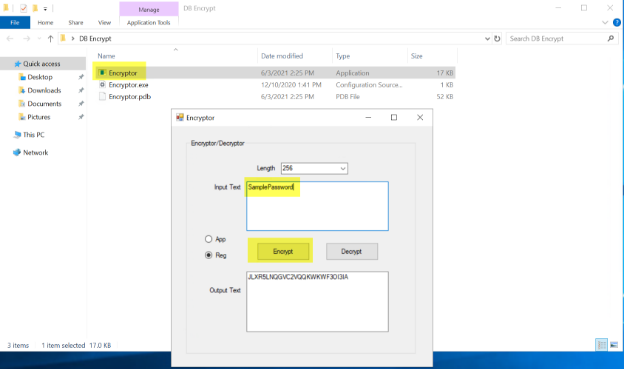This screenshot has width=624, height=369.
Task: Go up one folder with Up arrow
Action: pos(50,39)
